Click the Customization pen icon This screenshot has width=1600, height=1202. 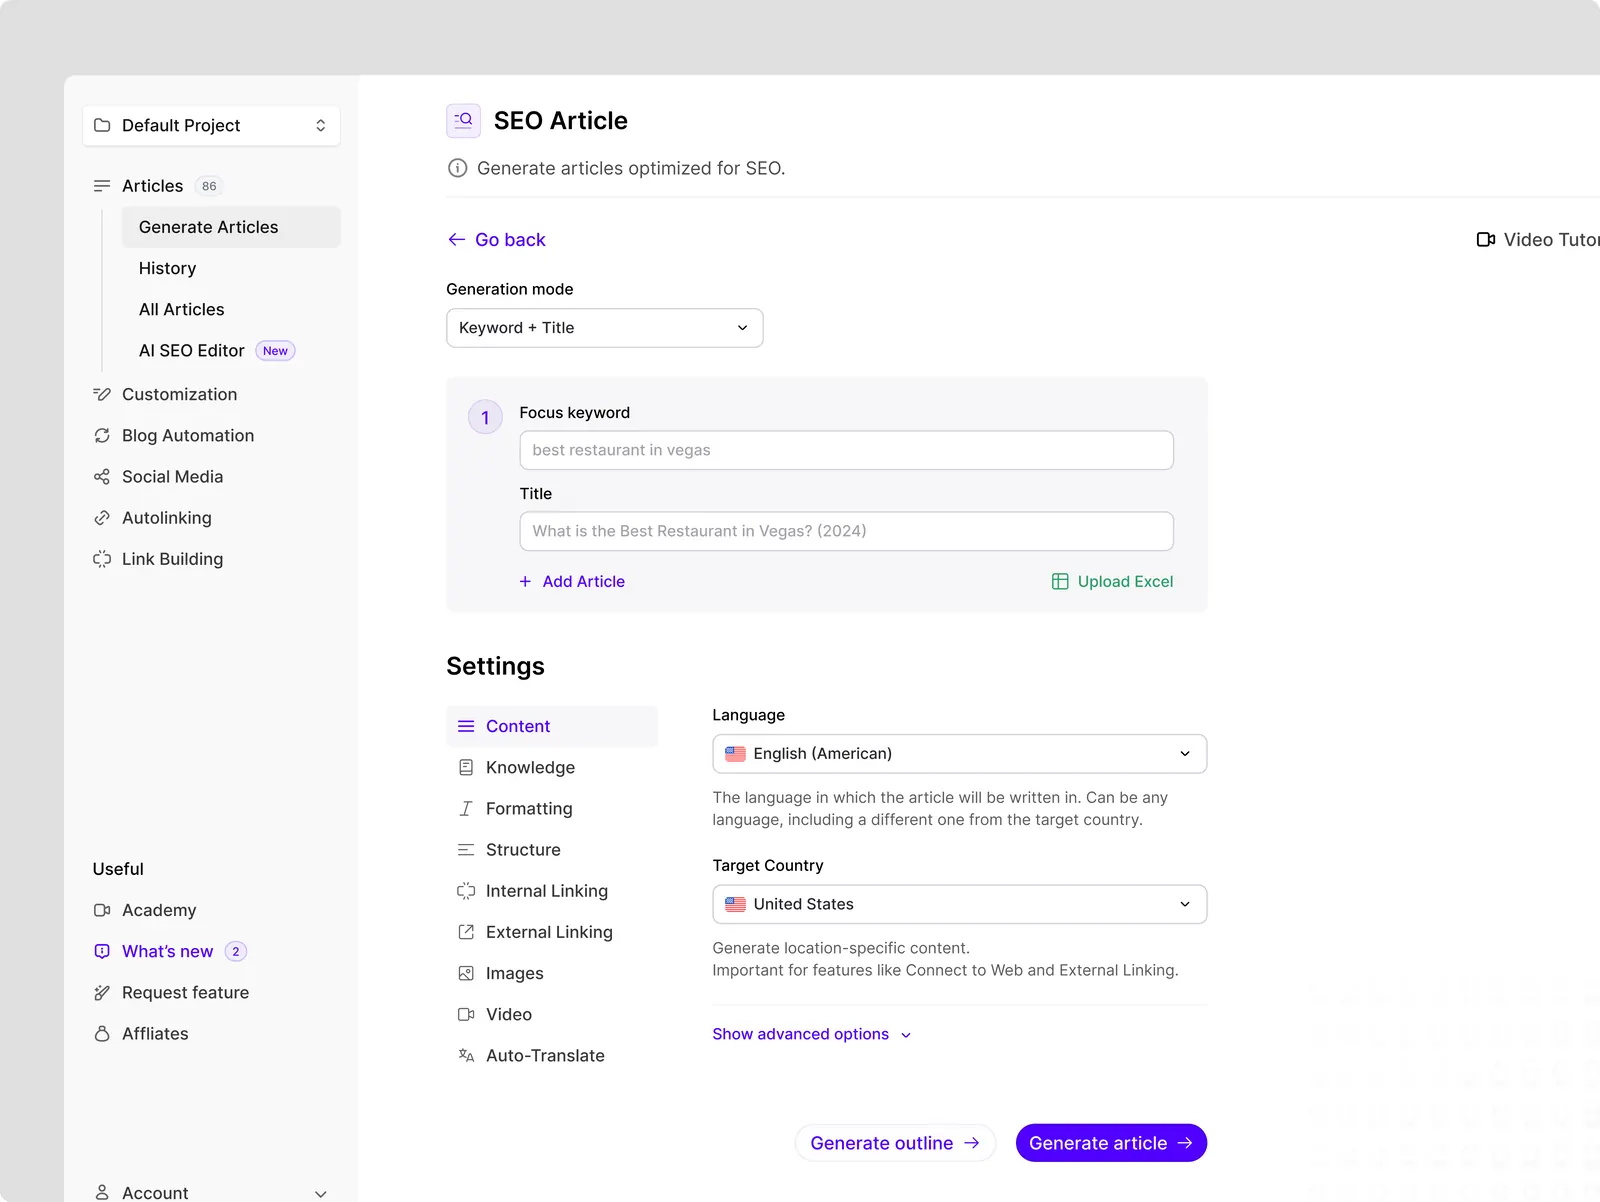tap(102, 394)
